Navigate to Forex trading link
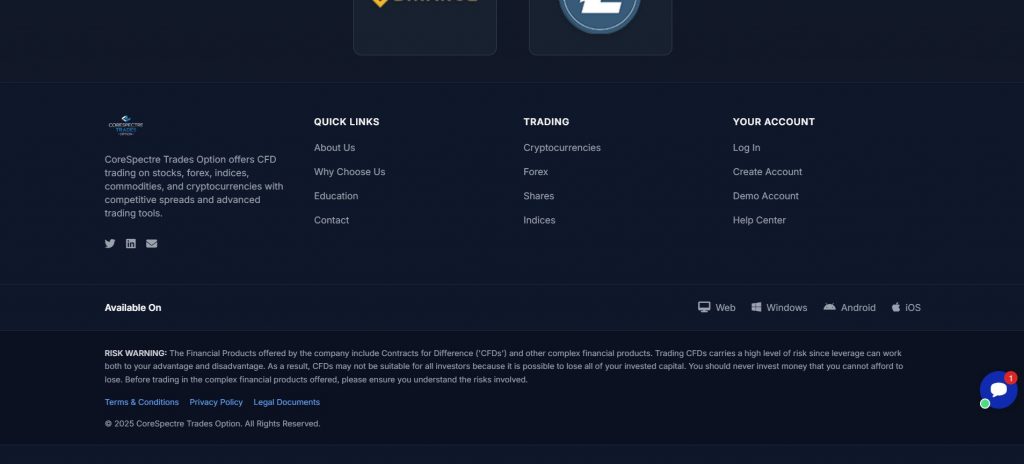Viewport: 1024px width, 464px height. point(536,172)
